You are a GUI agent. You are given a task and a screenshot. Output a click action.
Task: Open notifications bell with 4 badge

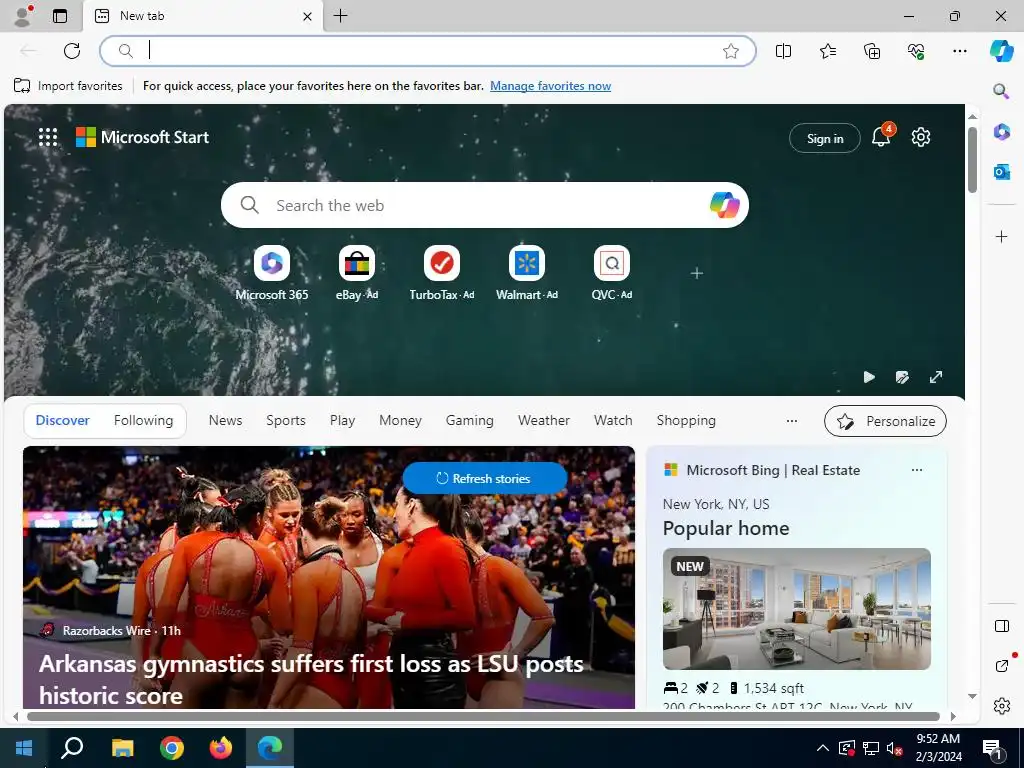click(882, 136)
